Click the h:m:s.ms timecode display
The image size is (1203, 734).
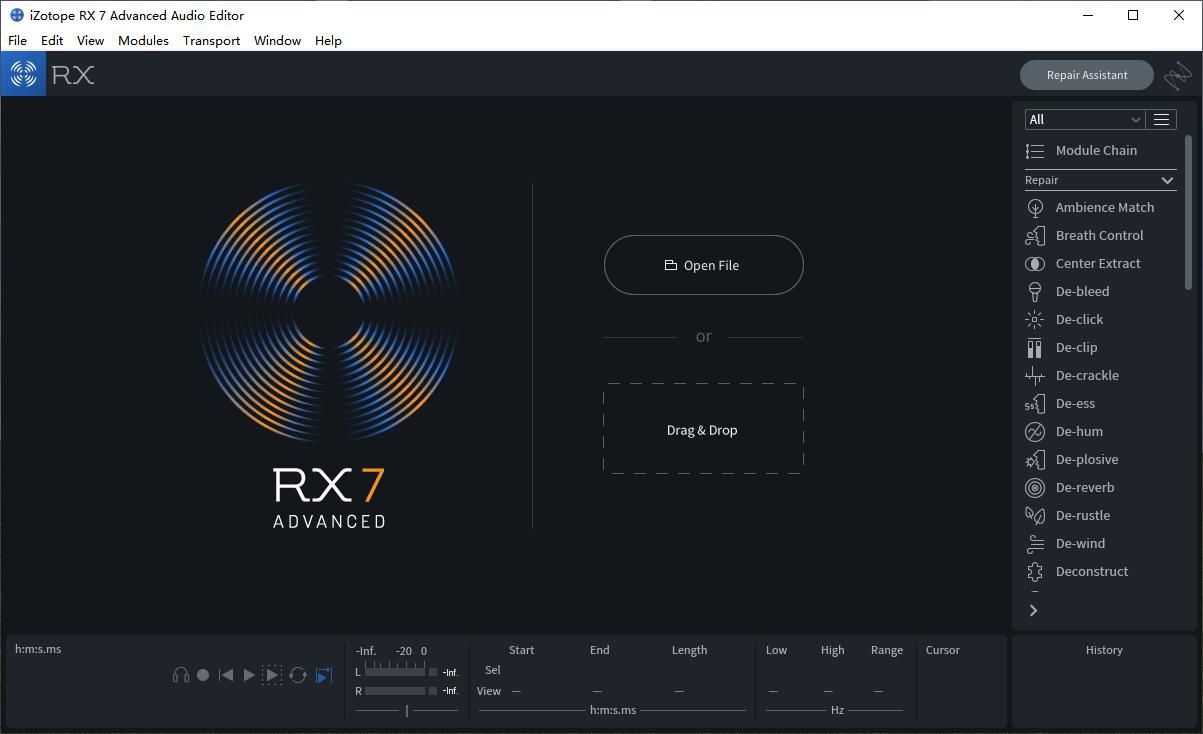pyautogui.click(x=38, y=649)
